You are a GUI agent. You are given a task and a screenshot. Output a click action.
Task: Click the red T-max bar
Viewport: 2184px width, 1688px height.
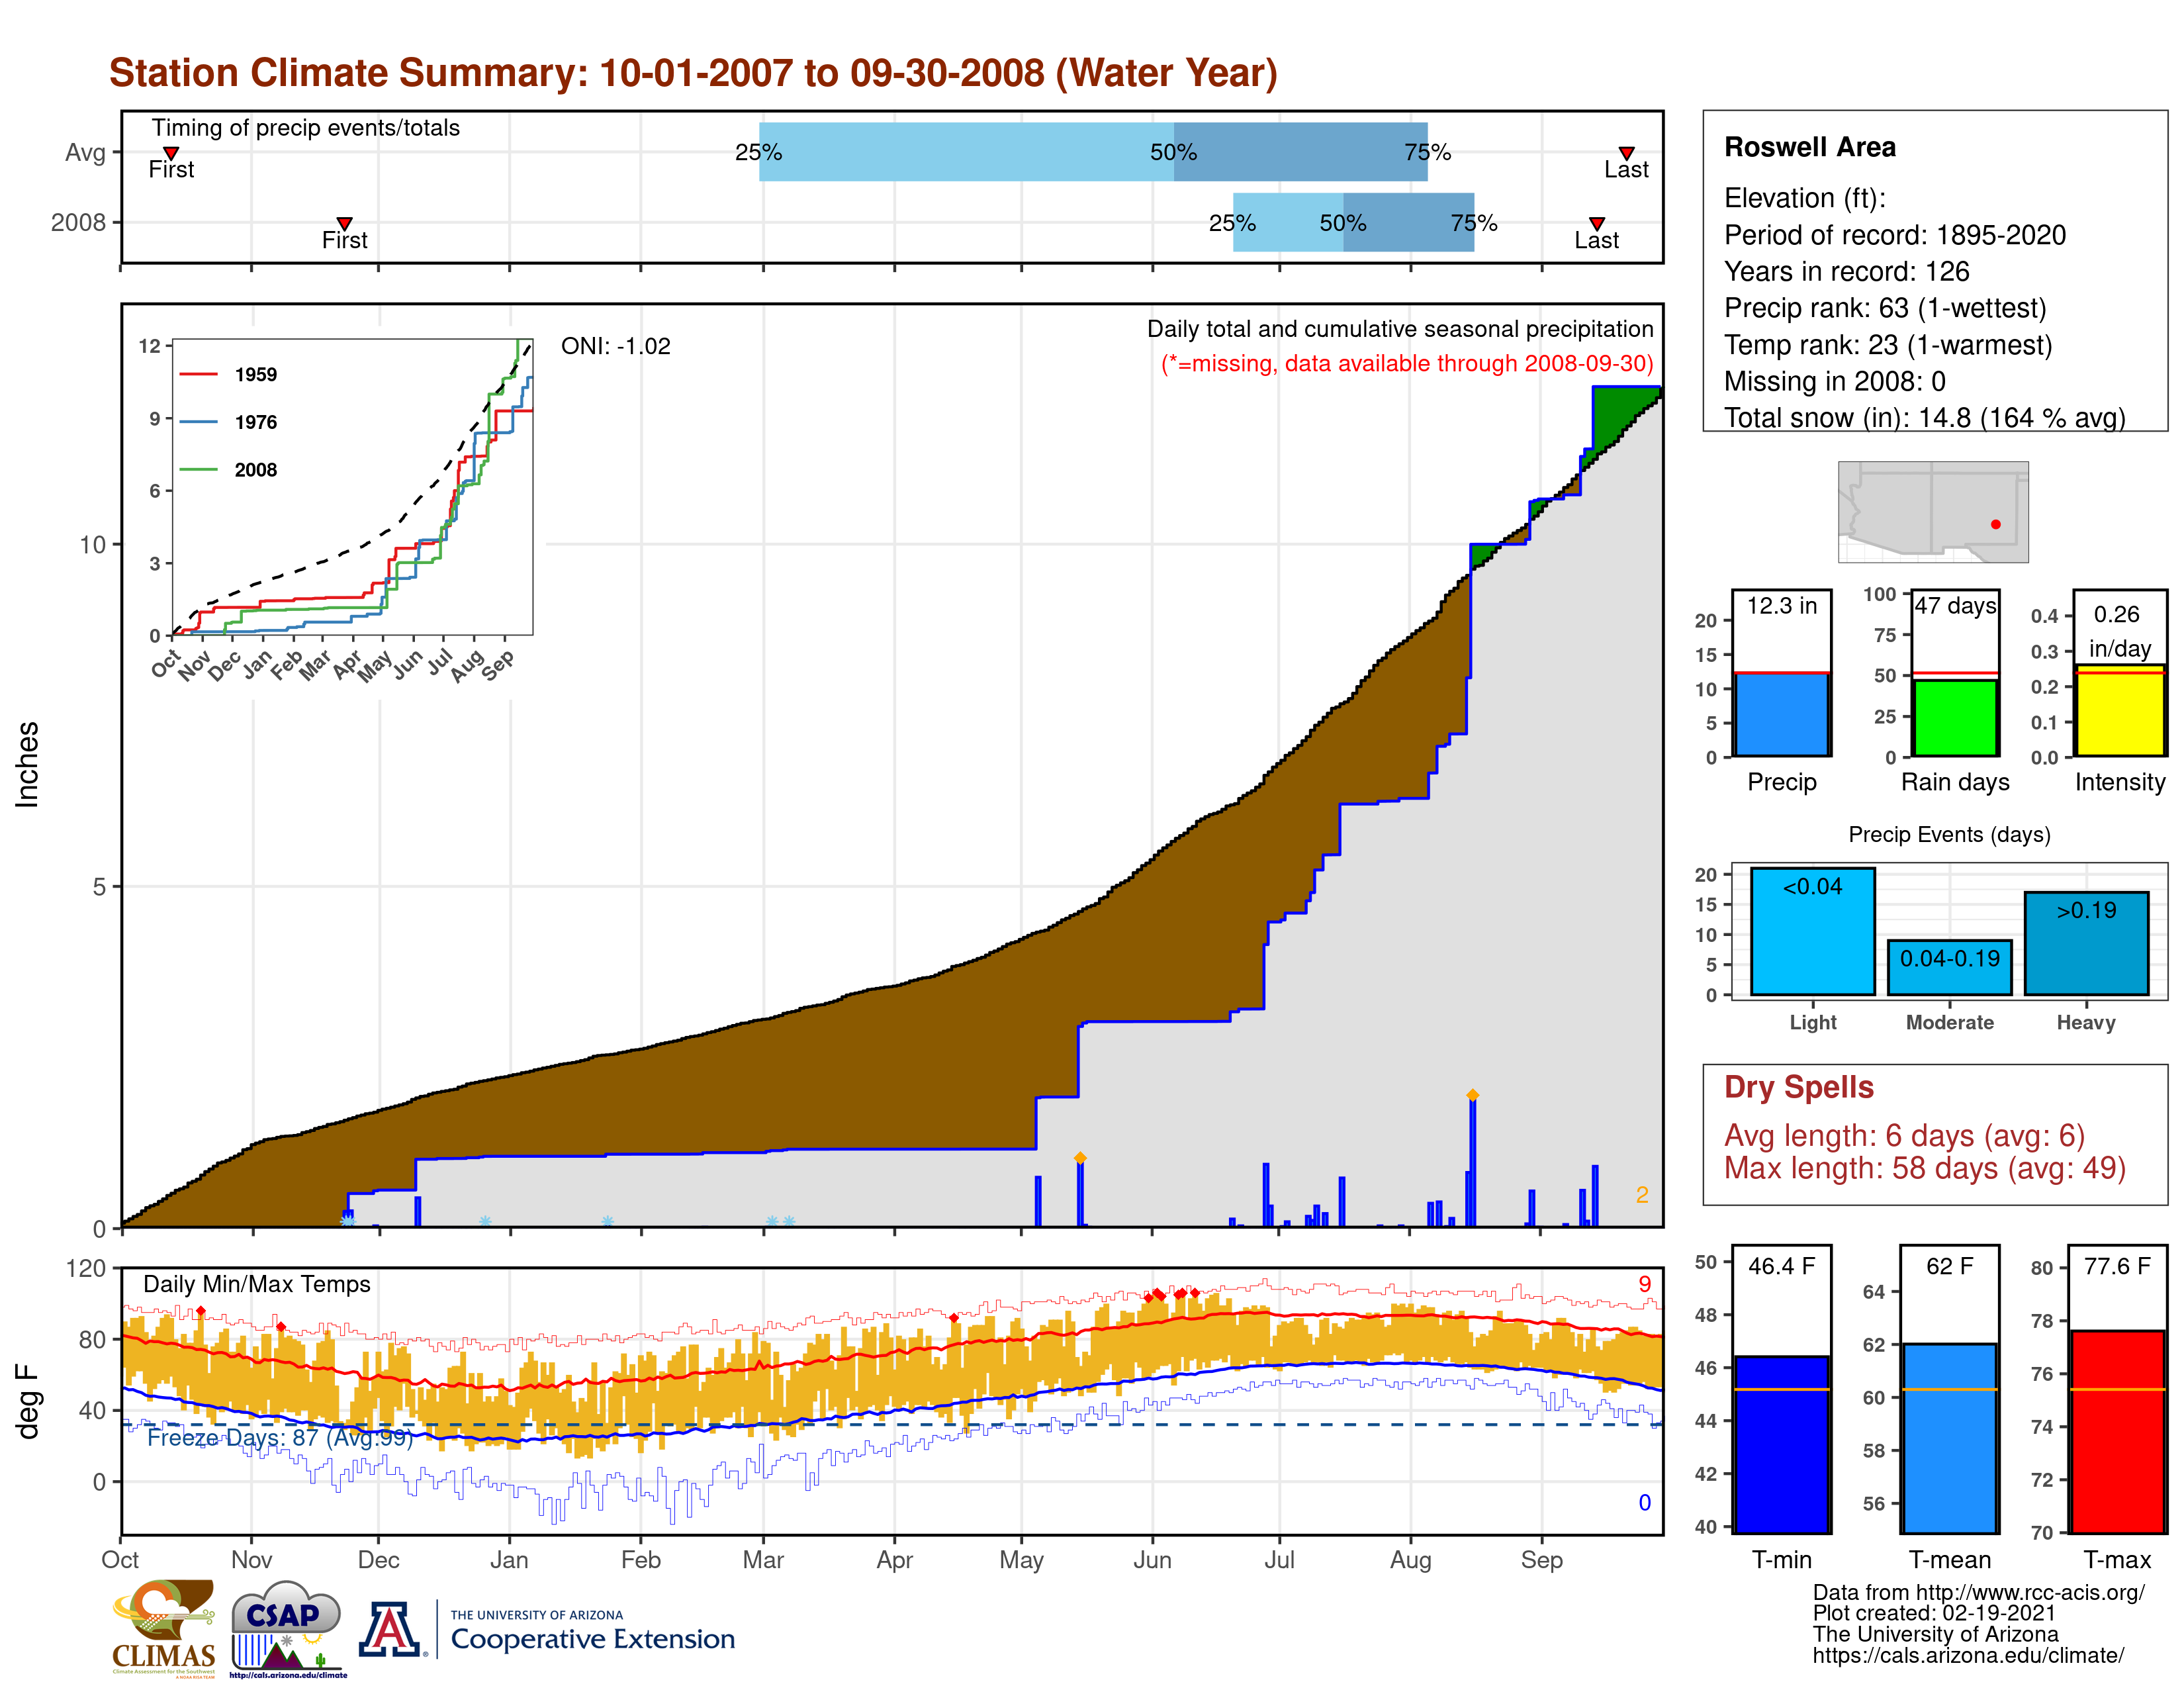click(x=2118, y=1431)
